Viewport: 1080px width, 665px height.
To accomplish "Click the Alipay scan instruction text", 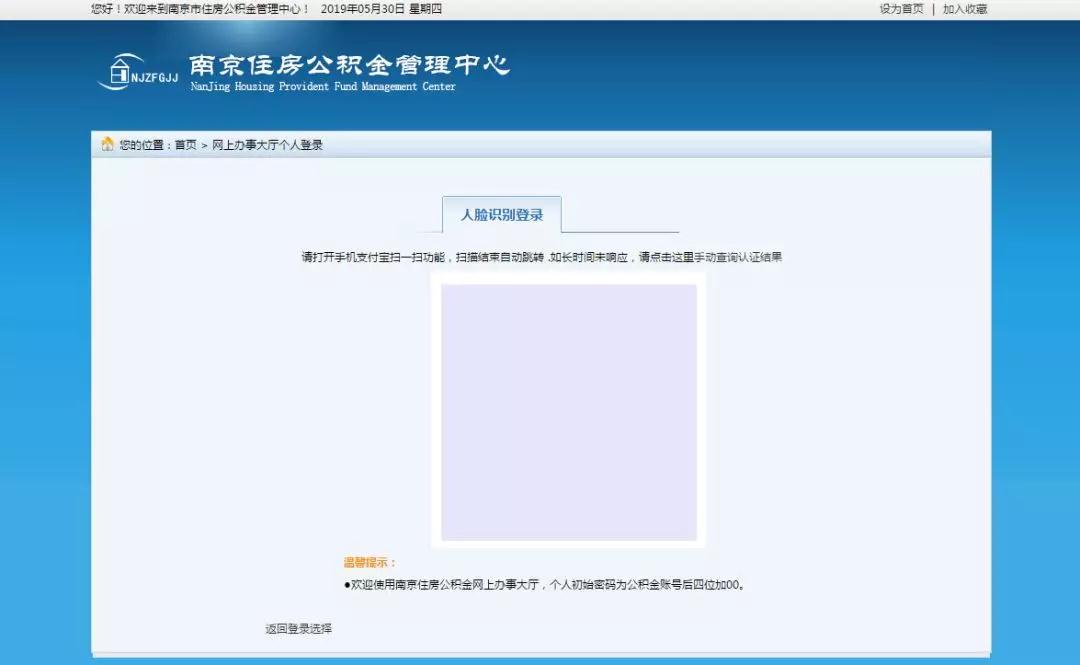I will [450, 257].
